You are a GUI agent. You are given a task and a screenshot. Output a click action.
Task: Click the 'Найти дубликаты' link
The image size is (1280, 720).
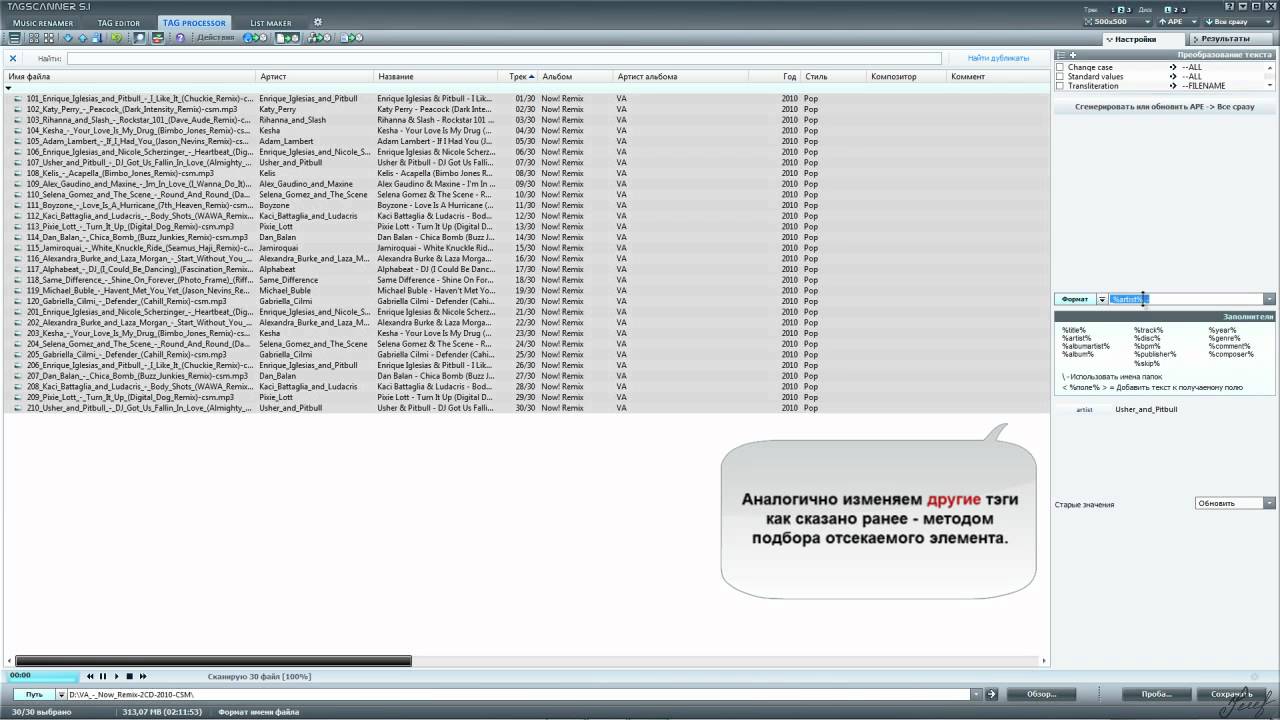[x=998, y=58]
